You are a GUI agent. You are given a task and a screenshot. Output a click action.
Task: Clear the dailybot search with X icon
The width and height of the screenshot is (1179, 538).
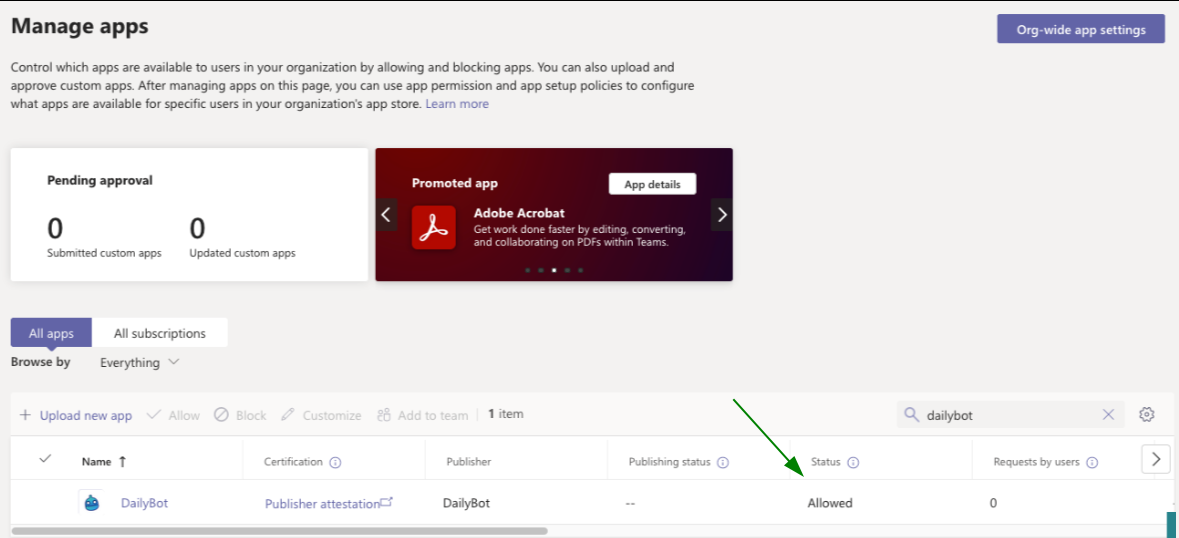(1108, 414)
